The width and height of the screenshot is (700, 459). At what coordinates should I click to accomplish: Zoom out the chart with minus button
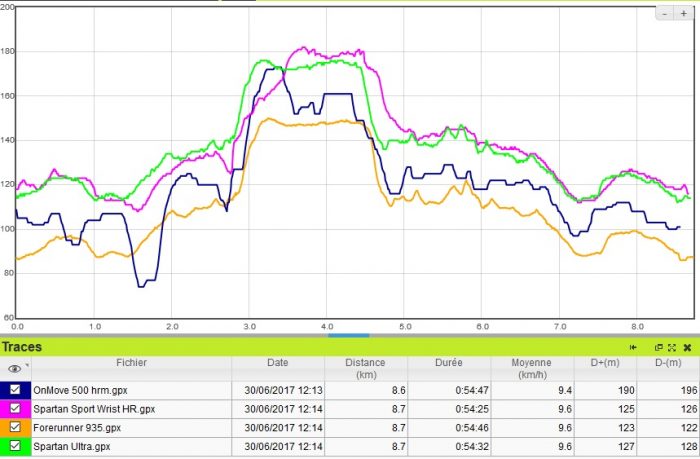coord(666,14)
